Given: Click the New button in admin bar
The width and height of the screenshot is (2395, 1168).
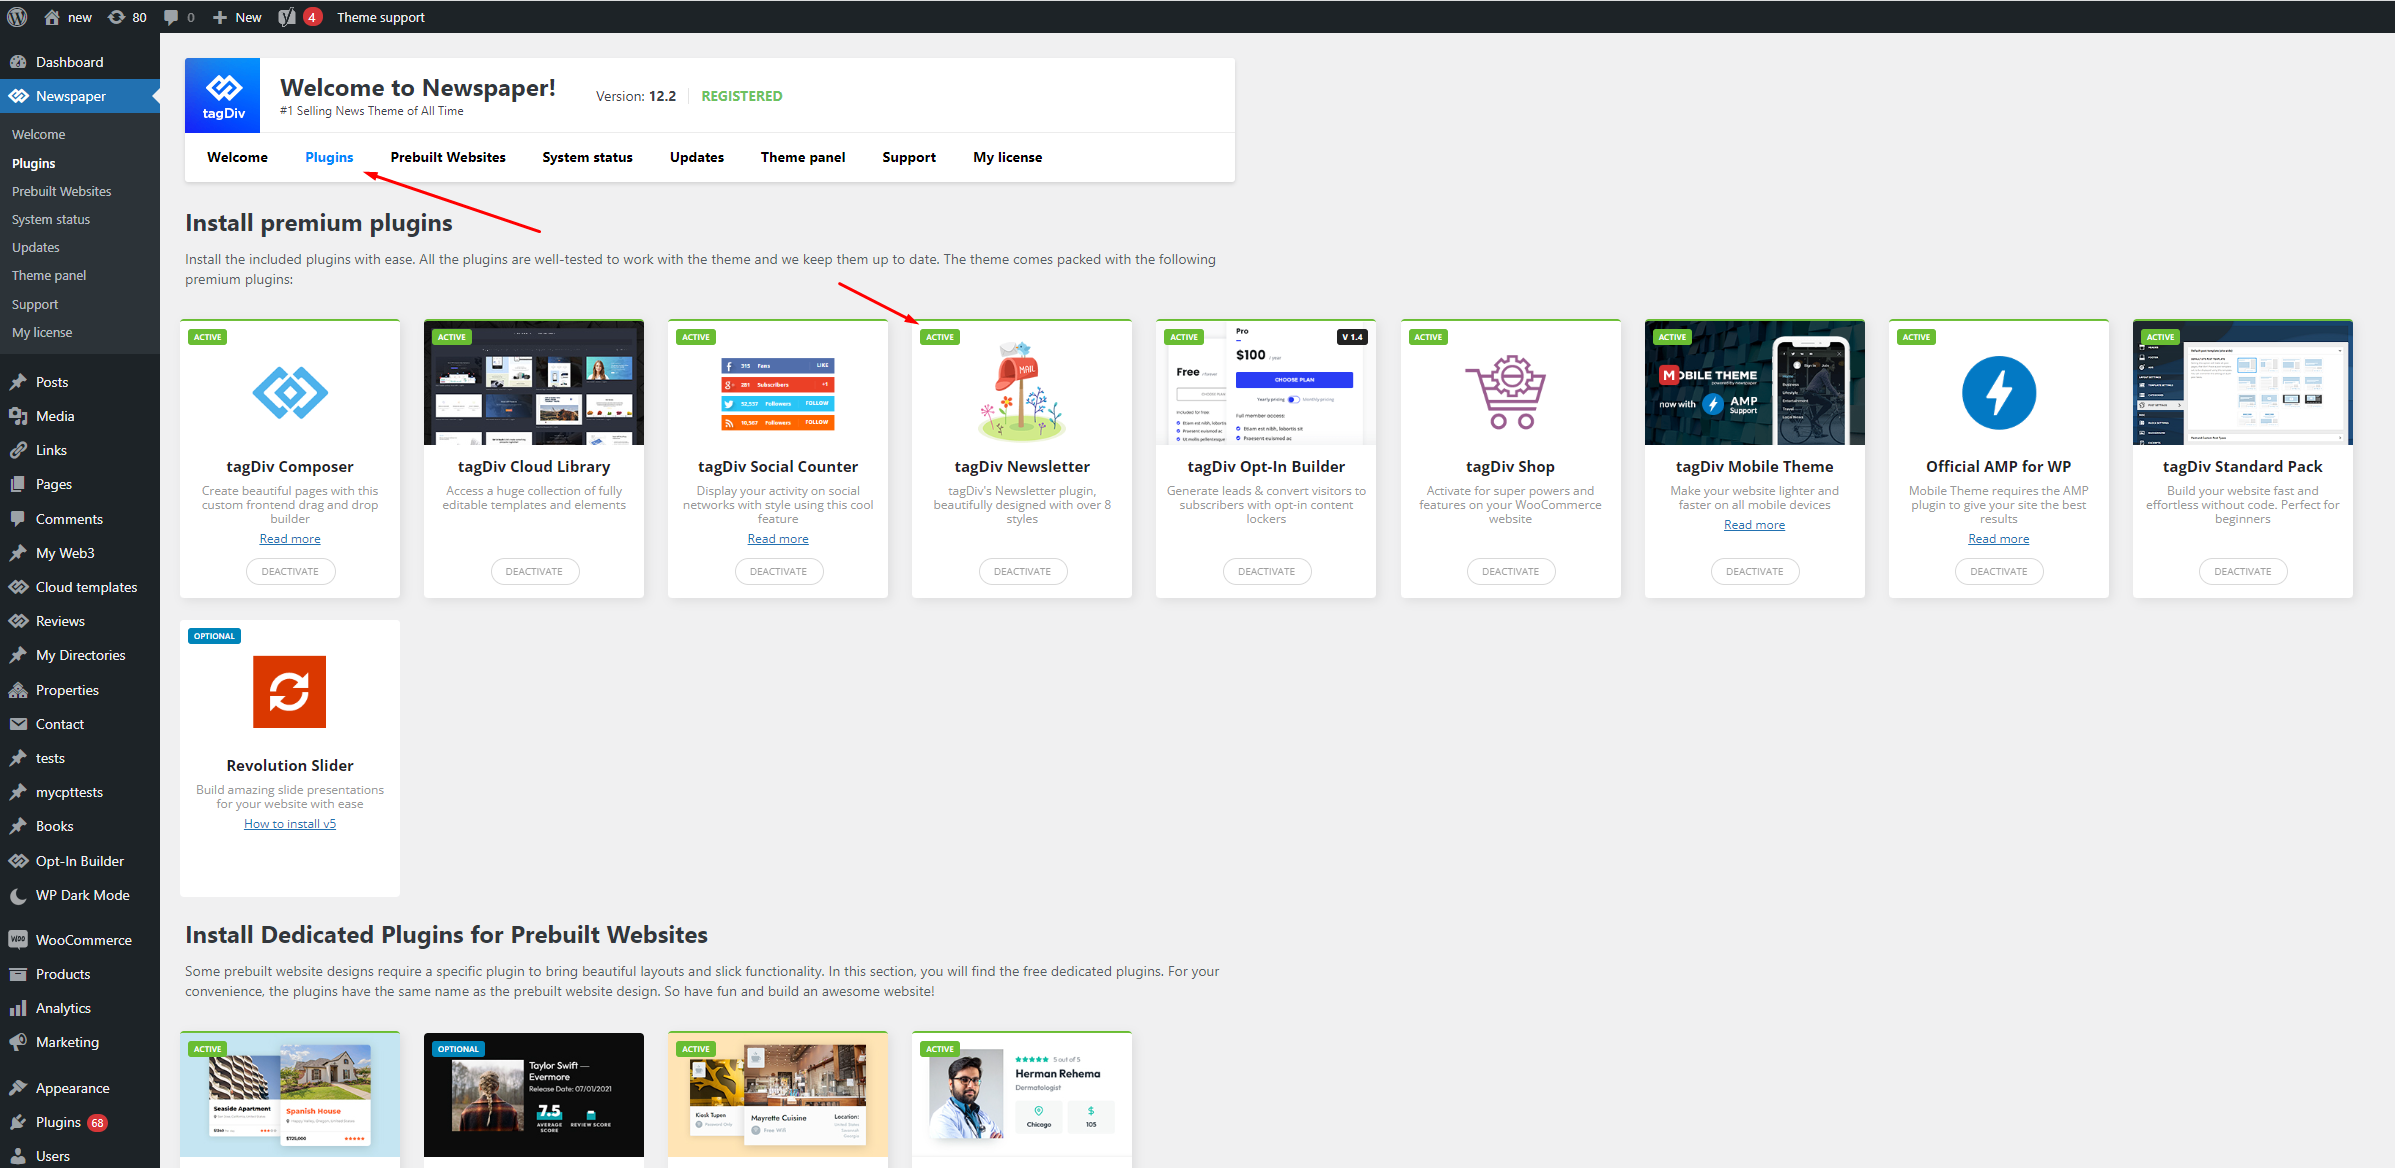Looking at the screenshot, I should coord(237,17).
